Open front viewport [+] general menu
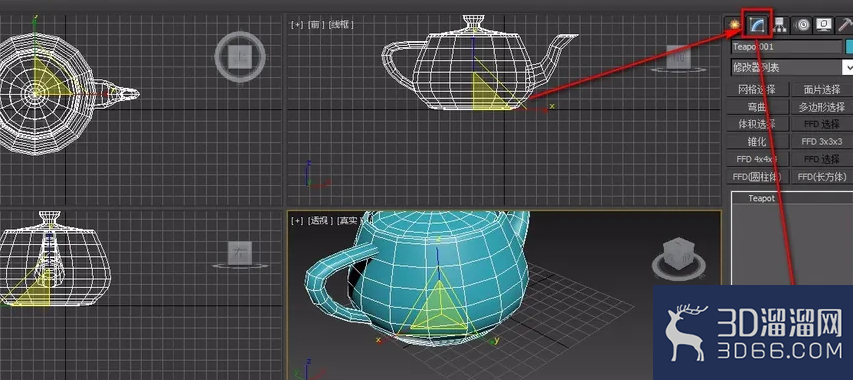The width and height of the screenshot is (853, 380). 297,24
